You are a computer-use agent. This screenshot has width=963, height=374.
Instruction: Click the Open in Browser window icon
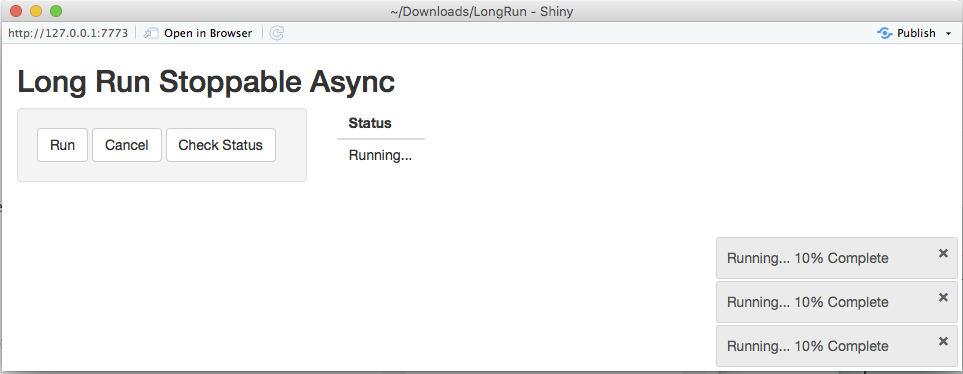click(151, 33)
